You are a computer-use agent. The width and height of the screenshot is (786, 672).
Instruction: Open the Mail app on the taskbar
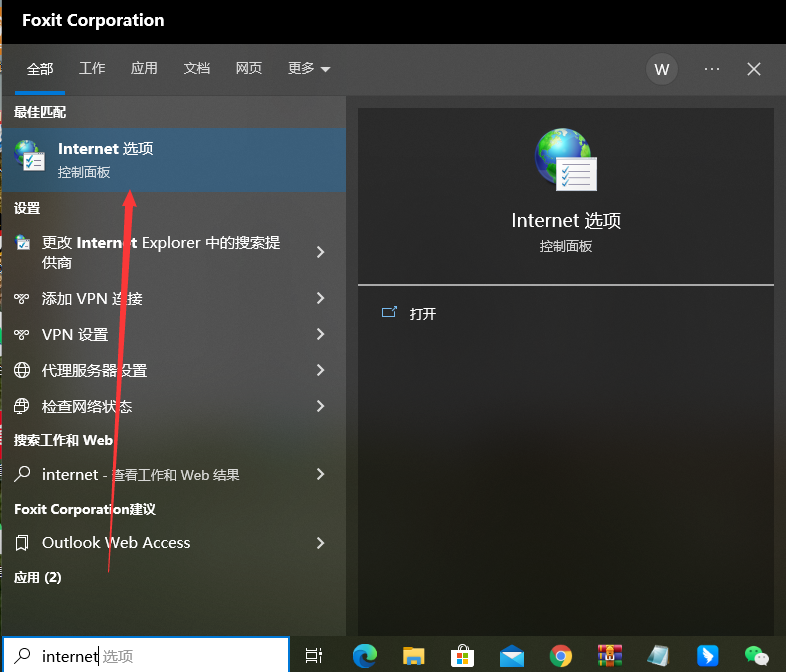click(512, 656)
